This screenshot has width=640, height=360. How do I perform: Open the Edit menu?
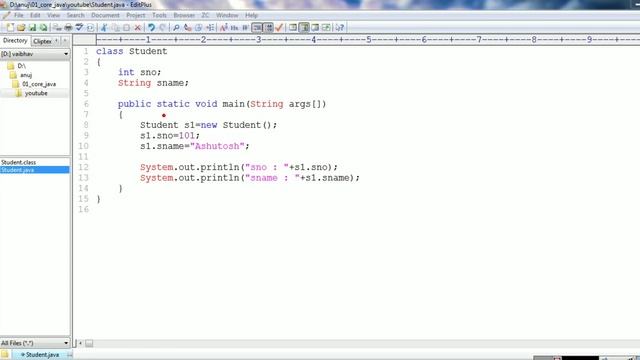pyautogui.click(x=35, y=15)
